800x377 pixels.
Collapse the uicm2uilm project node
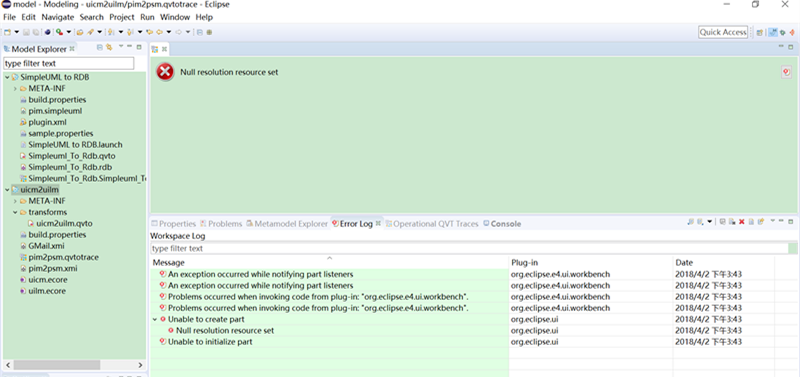point(7,190)
